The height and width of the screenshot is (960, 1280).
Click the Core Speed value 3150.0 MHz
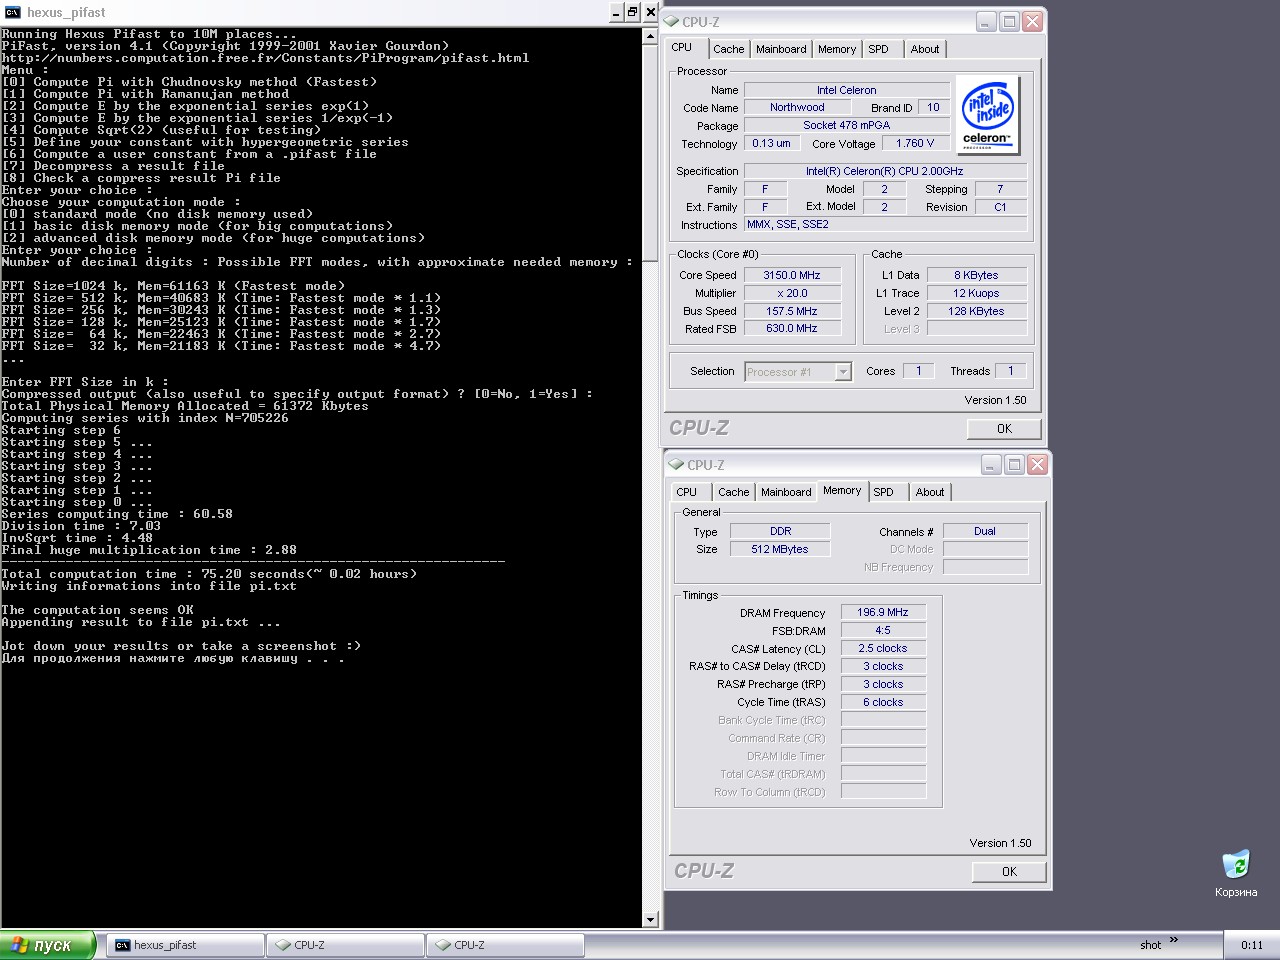pyautogui.click(x=792, y=275)
